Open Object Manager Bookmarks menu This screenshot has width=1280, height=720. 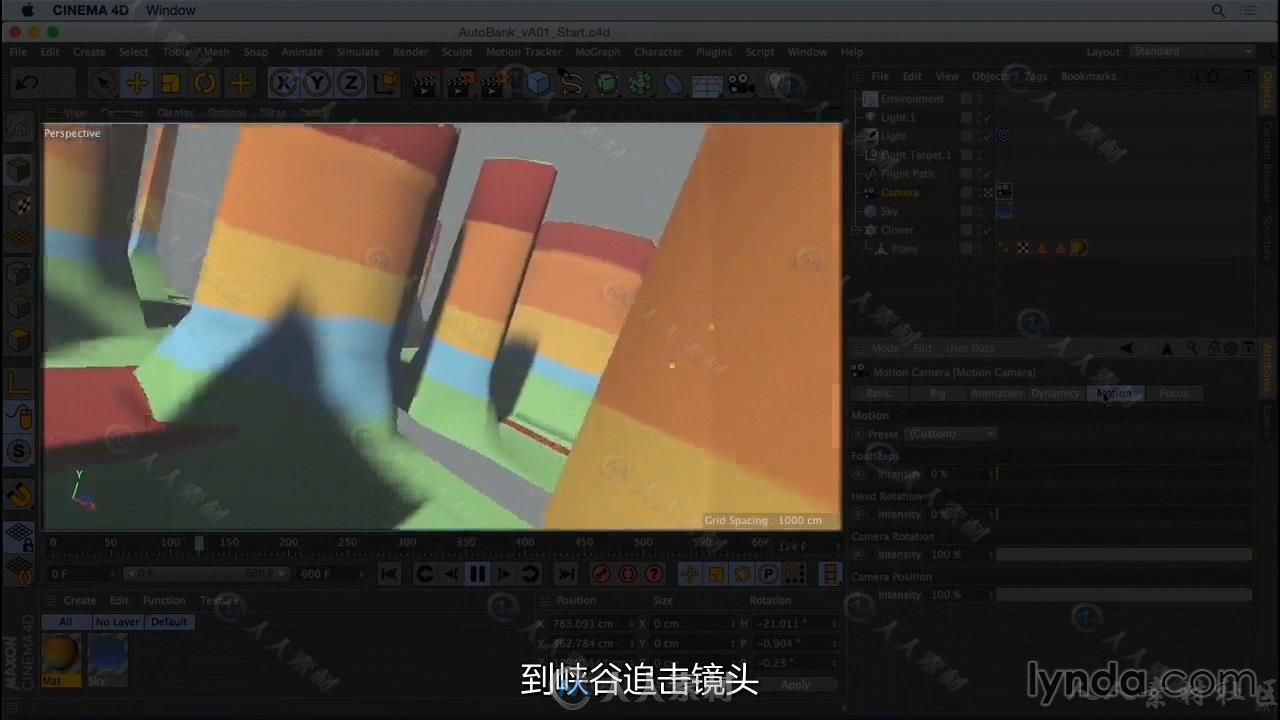[x=1088, y=76]
